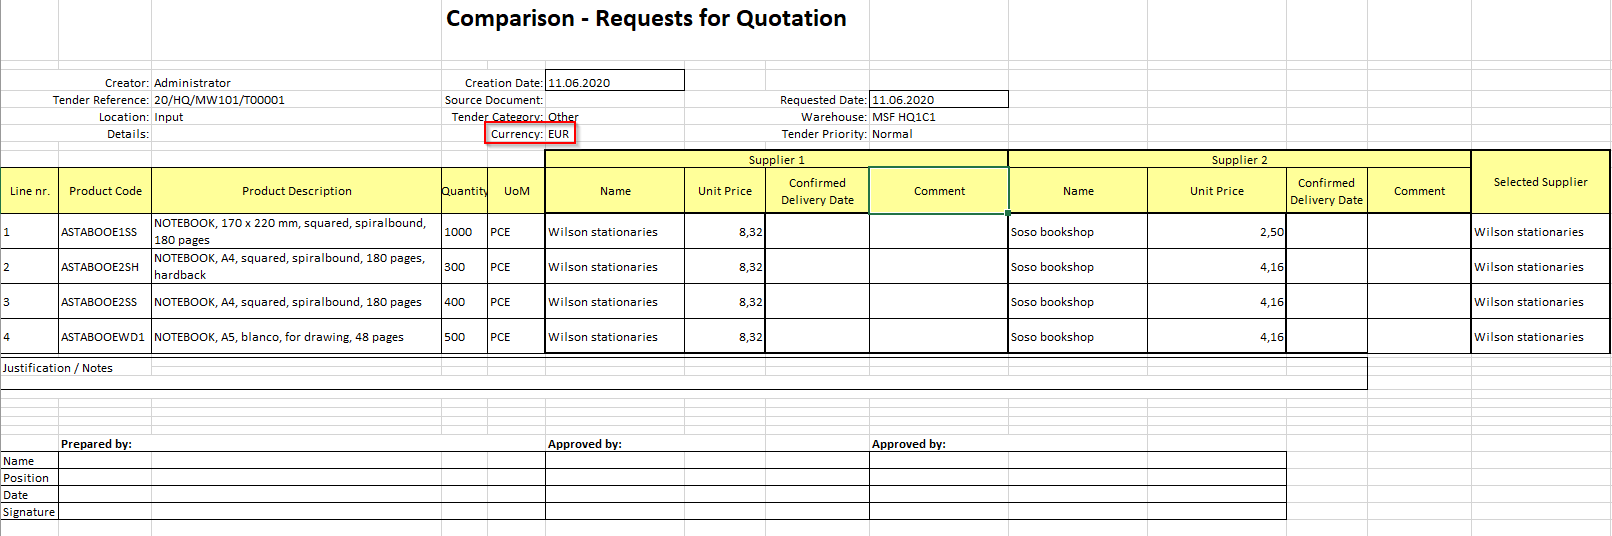Viewport: 1612px width, 536px height.
Task: Click the Prepared by Name input cell
Action: pos(300,461)
